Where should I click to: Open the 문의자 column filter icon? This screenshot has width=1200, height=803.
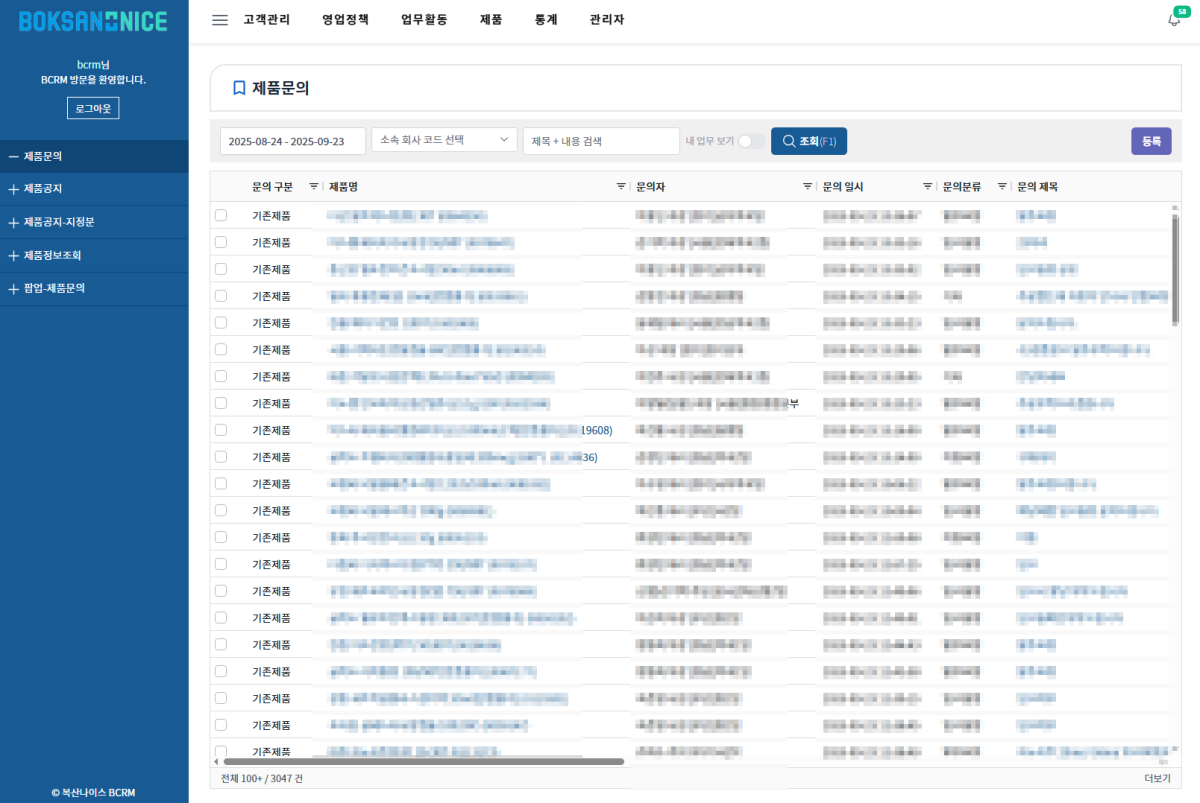(807, 186)
